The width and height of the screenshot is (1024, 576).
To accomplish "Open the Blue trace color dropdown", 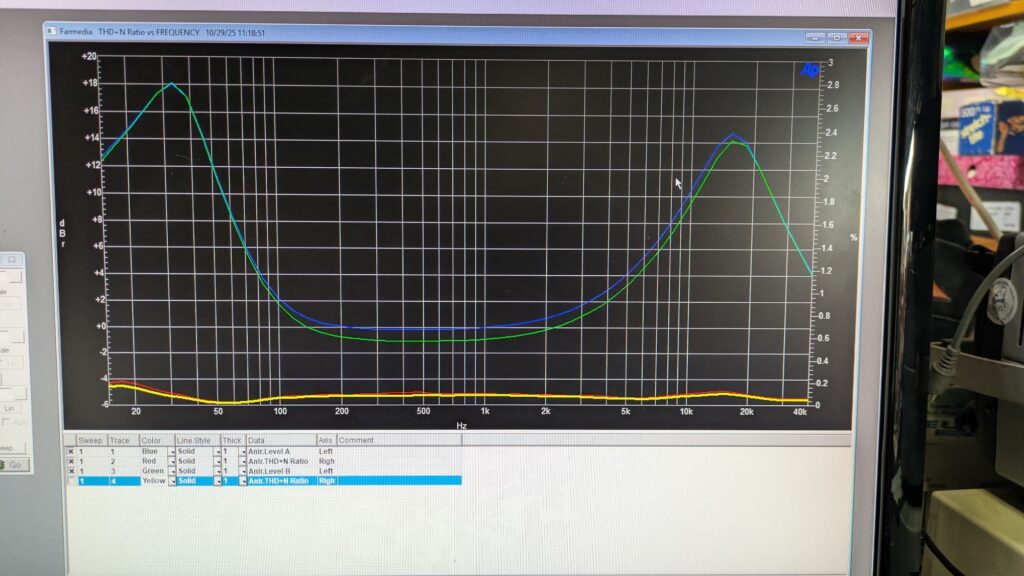I will pos(171,452).
